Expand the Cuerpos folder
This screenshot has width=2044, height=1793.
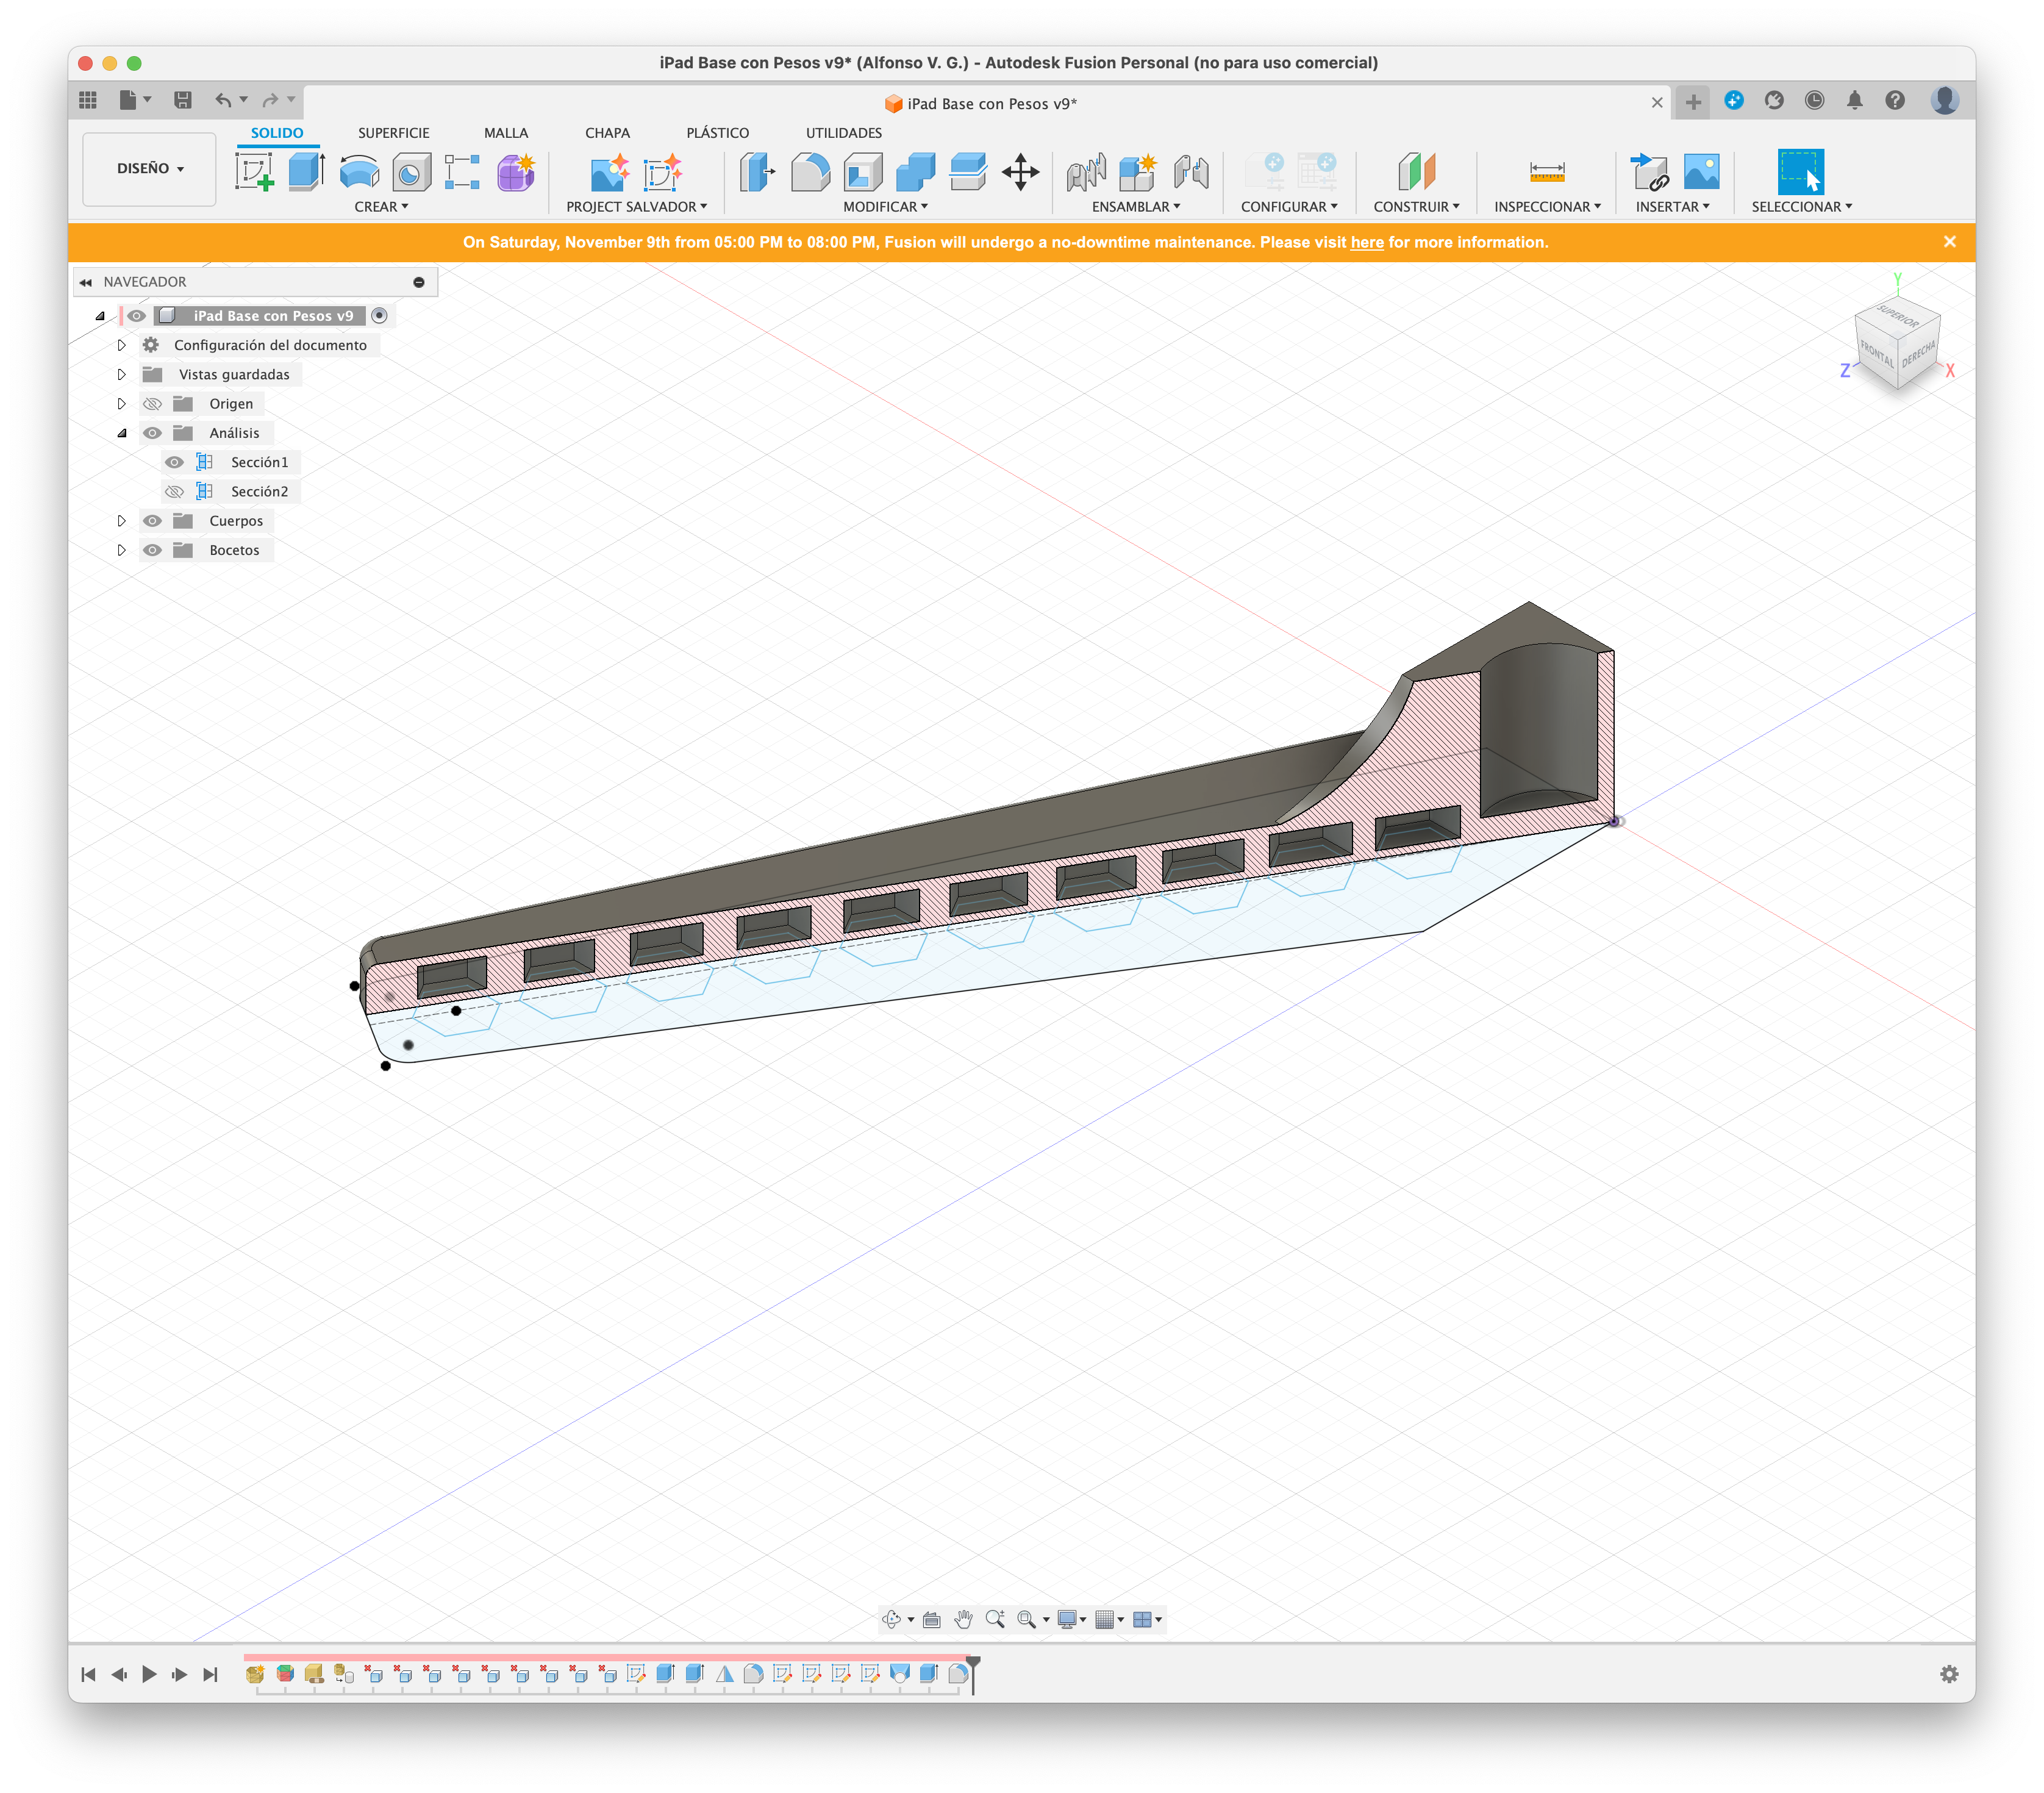(x=122, y=520)
